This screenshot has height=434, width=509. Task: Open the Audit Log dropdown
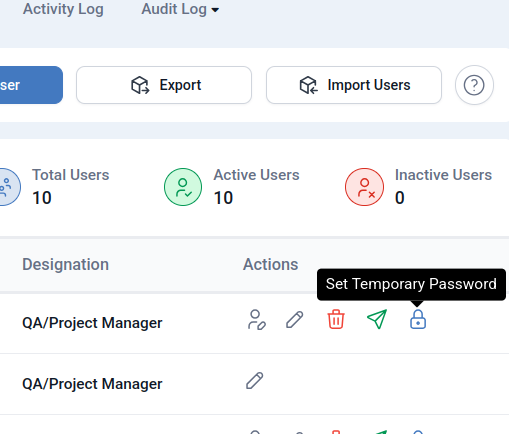180,9
